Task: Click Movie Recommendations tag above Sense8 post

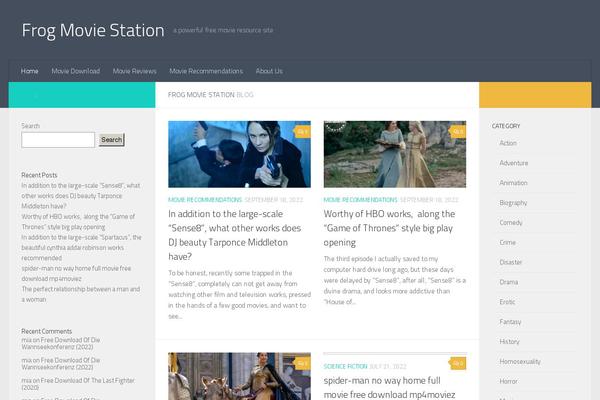Action: pos(205,200)
